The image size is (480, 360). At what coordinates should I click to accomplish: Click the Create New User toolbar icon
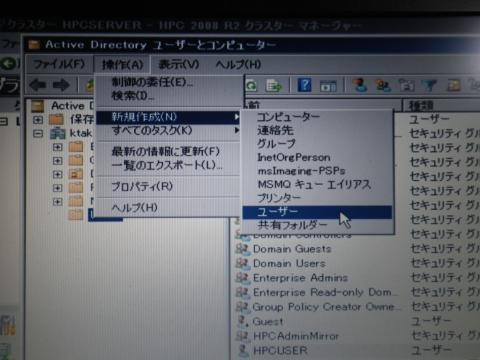pyautogui.click(x=359, y=85)
